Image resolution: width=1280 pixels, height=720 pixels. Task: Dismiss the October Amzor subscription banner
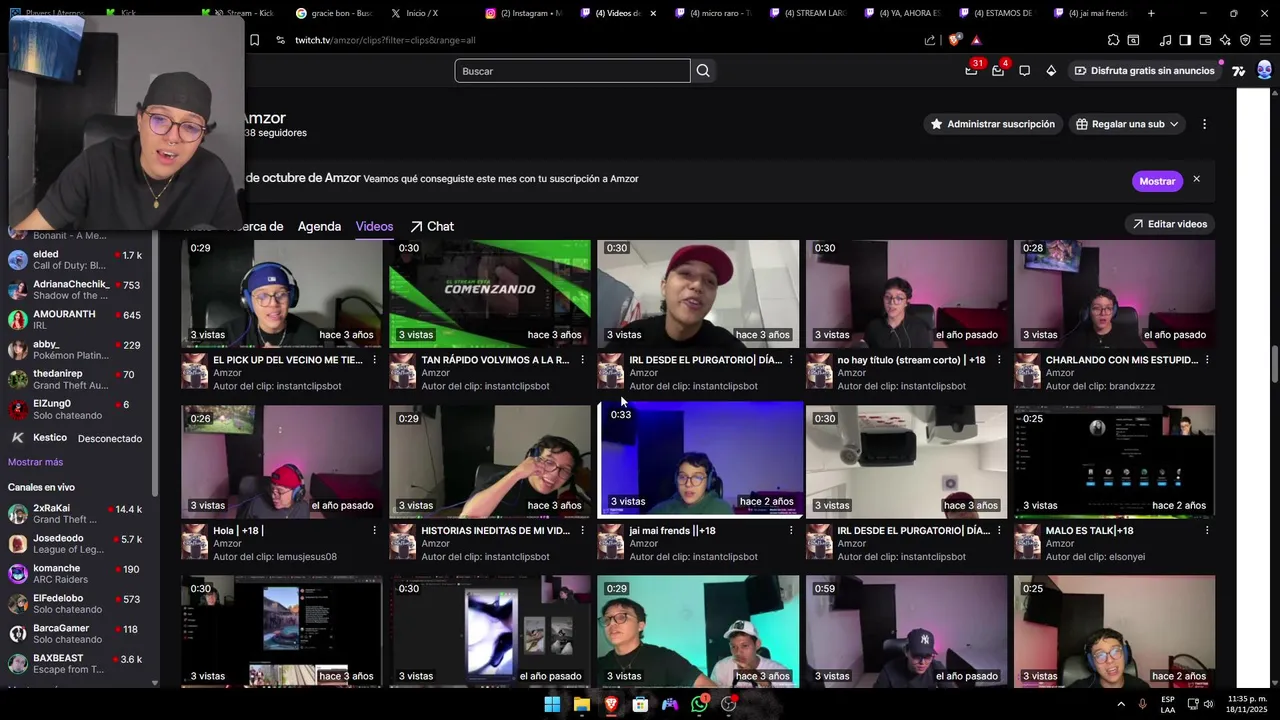[x=1196, y=179]
